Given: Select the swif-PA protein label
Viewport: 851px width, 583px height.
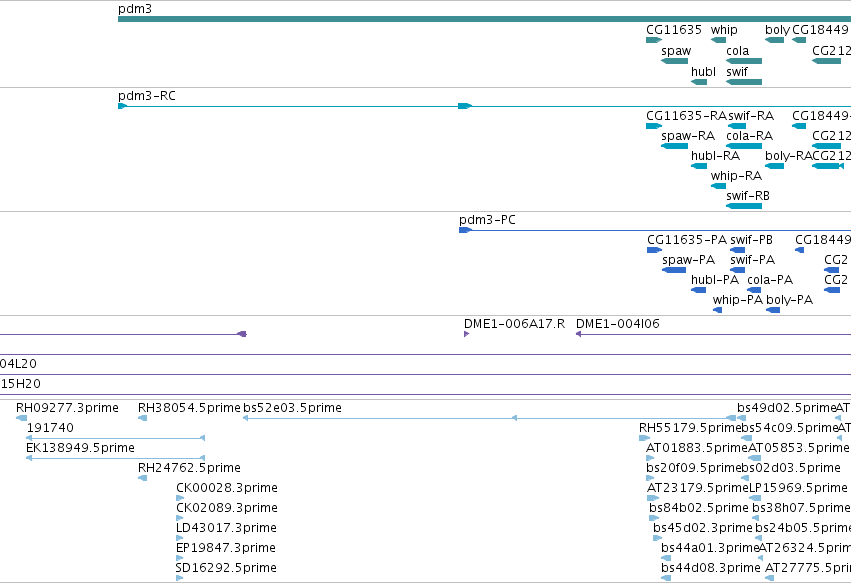Looking at the screenshot, I should [752, 260].
